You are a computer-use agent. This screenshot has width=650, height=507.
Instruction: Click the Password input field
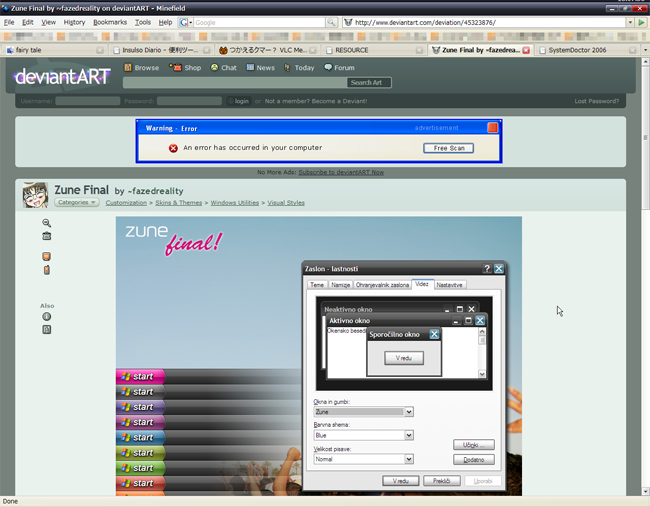pos(189,101)
